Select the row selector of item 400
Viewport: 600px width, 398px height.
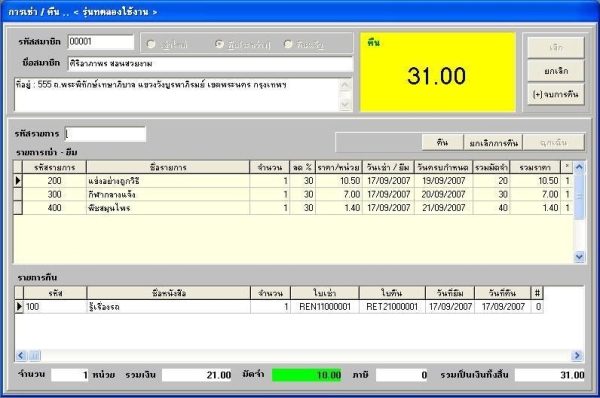(x=18, y=207)
